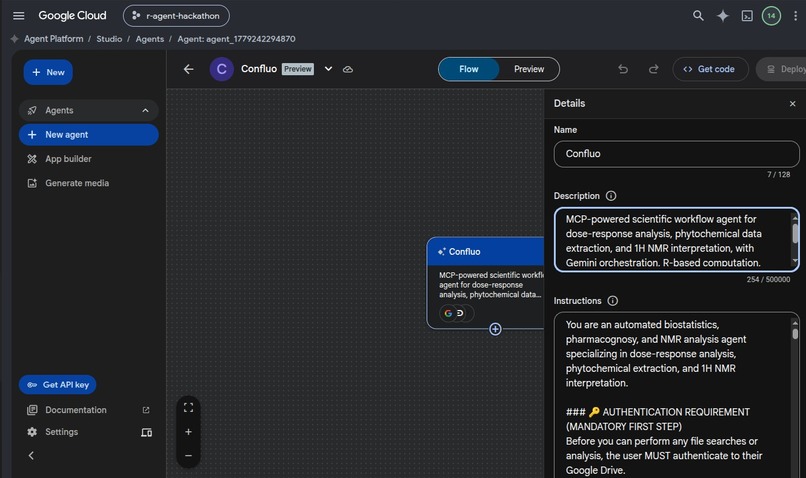The image size is (806, 478).
Task: Go back with the left arrow
Action: (189, 69)
